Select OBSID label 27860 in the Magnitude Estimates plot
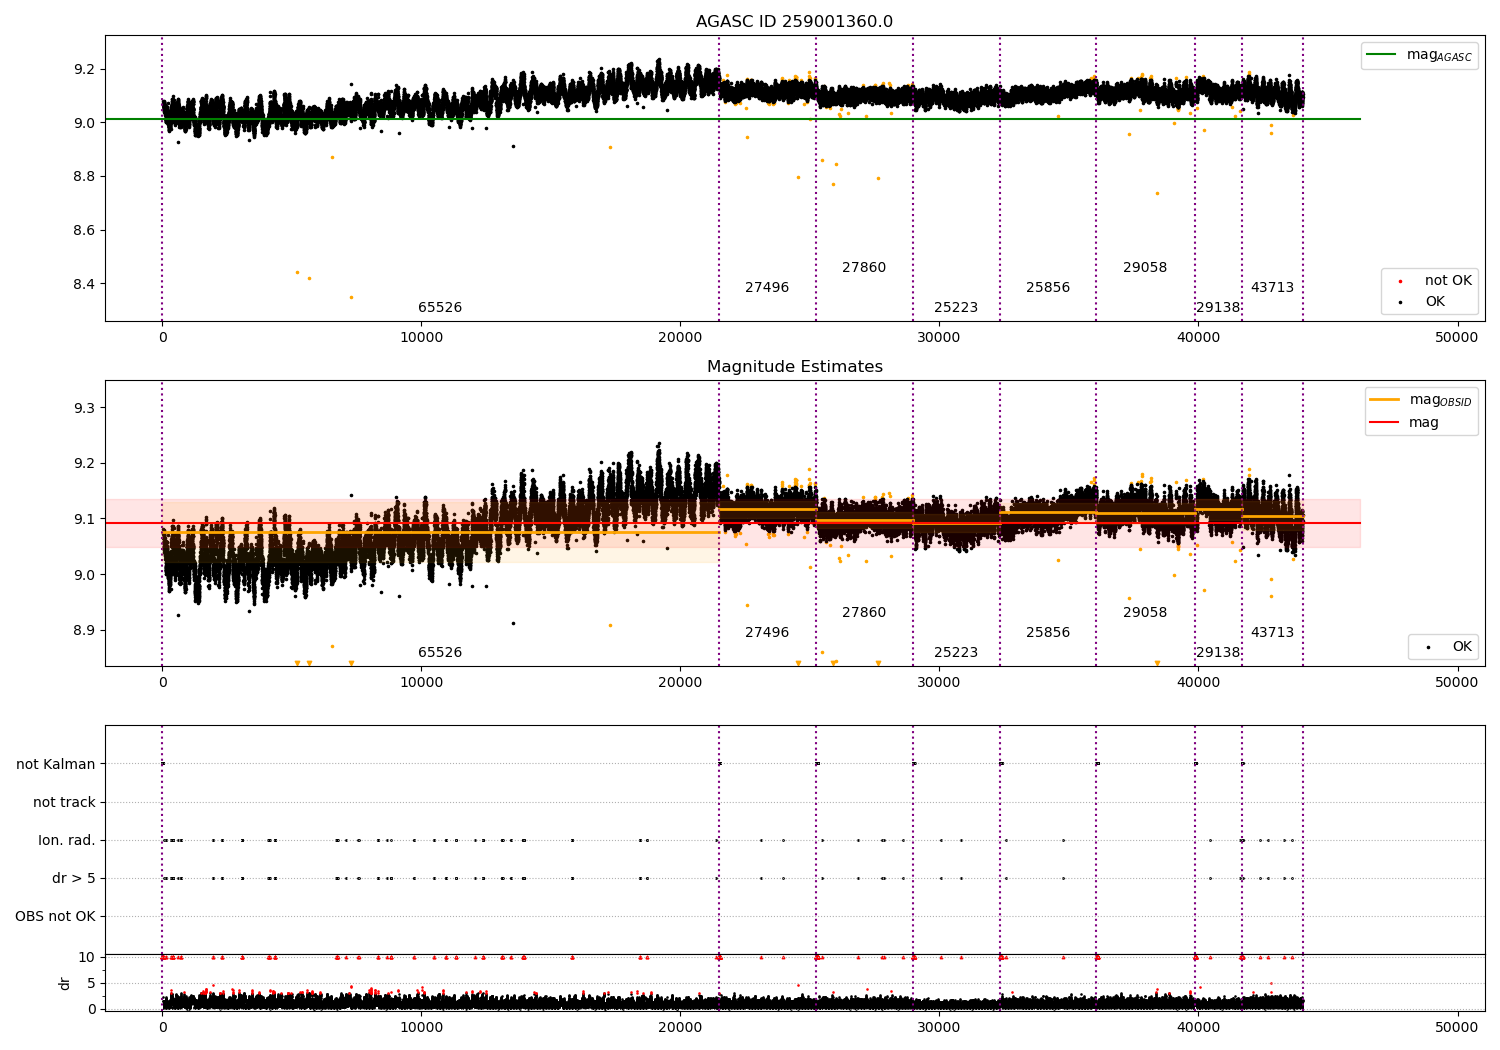Viewport: 1500px width, 1050px height. (x=864, y=613)
